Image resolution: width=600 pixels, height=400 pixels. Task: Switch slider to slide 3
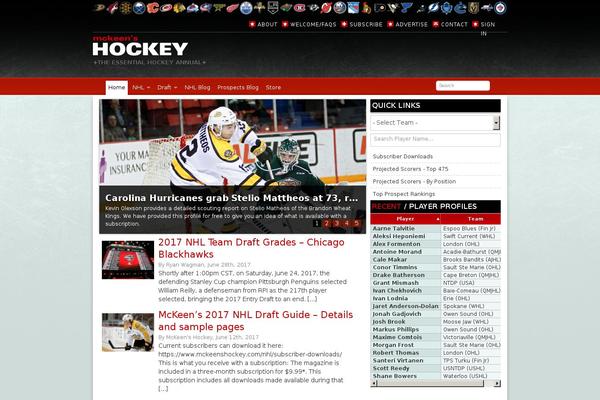coord(336,224)
